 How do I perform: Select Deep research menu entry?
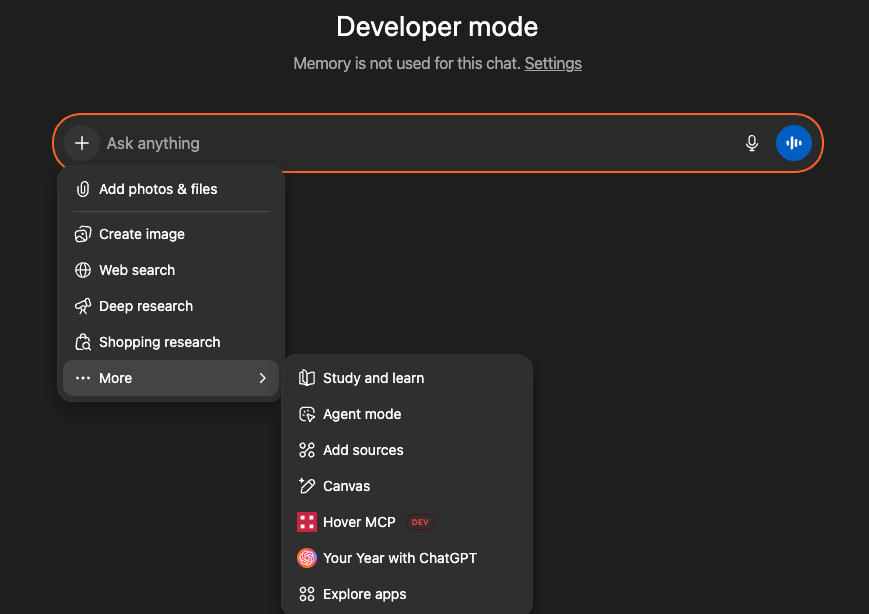click(x=171, y=306)
